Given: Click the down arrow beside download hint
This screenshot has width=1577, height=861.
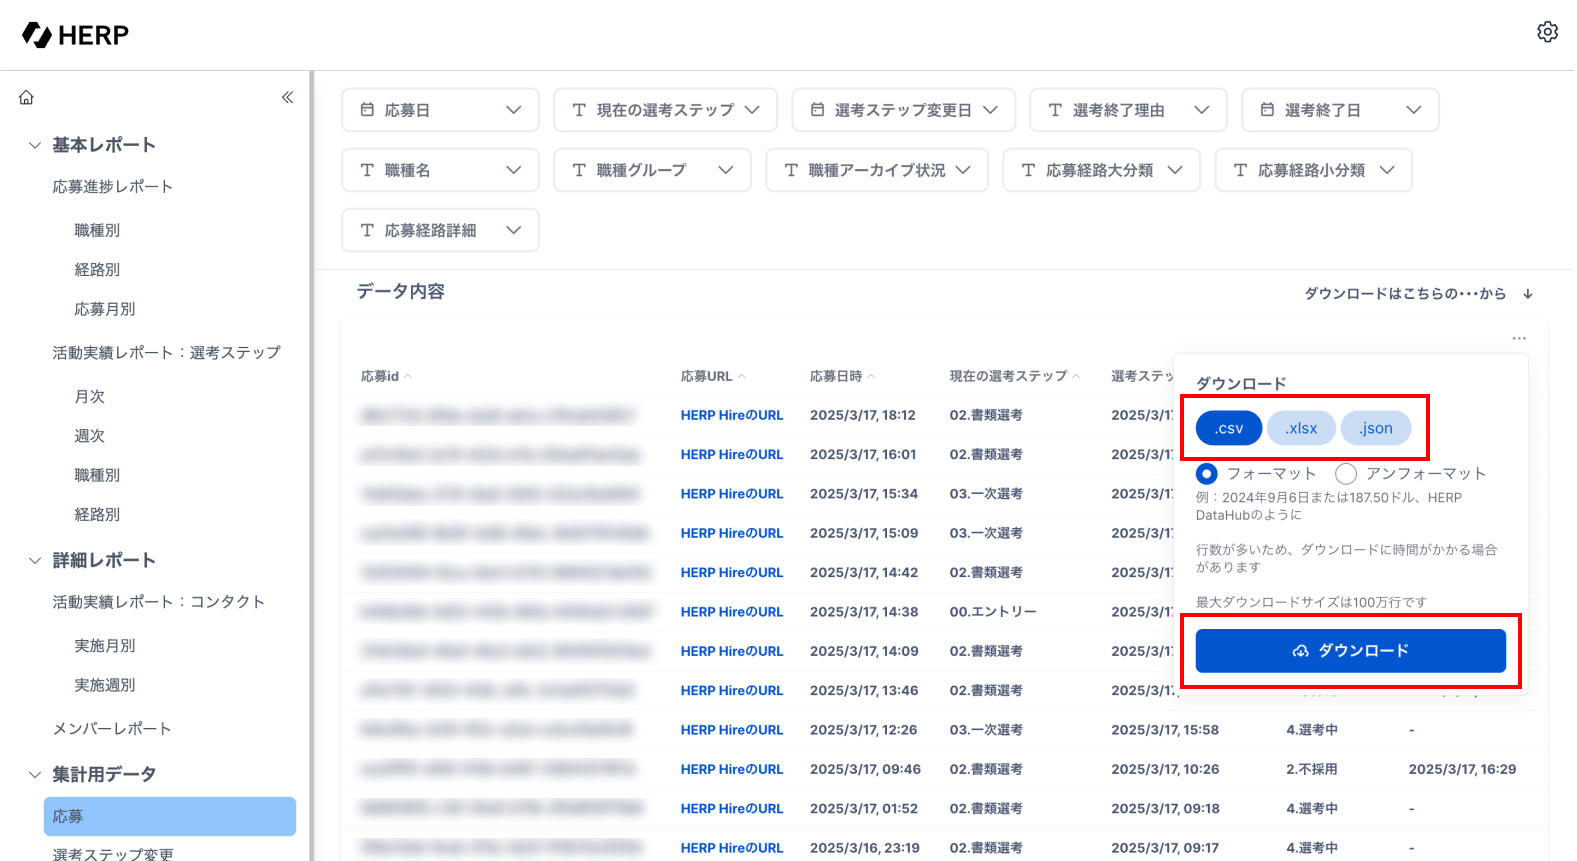Looking at the screenshot, I should tap(1528, 294).
